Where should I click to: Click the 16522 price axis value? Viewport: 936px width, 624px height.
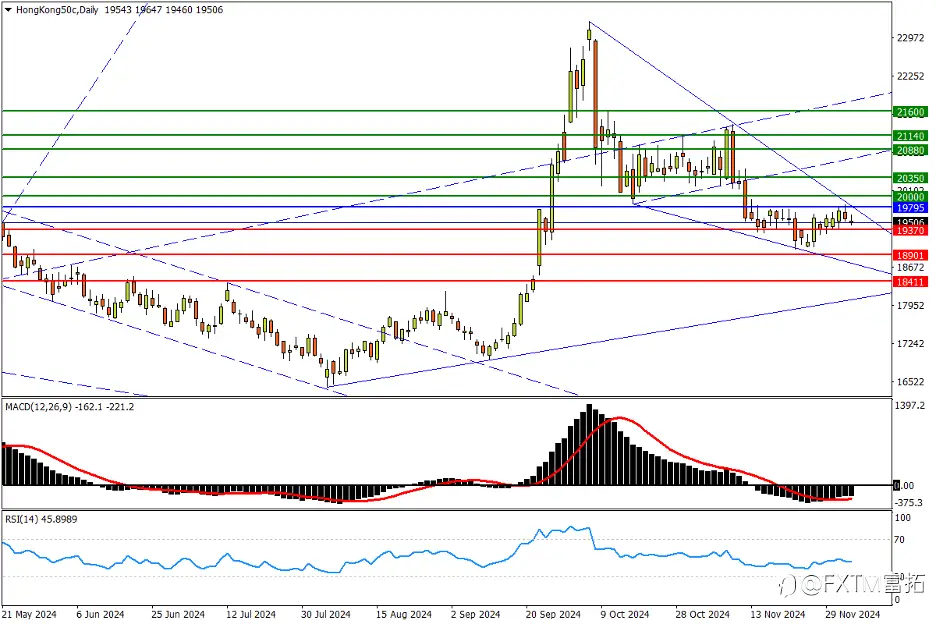click(910, 382)
